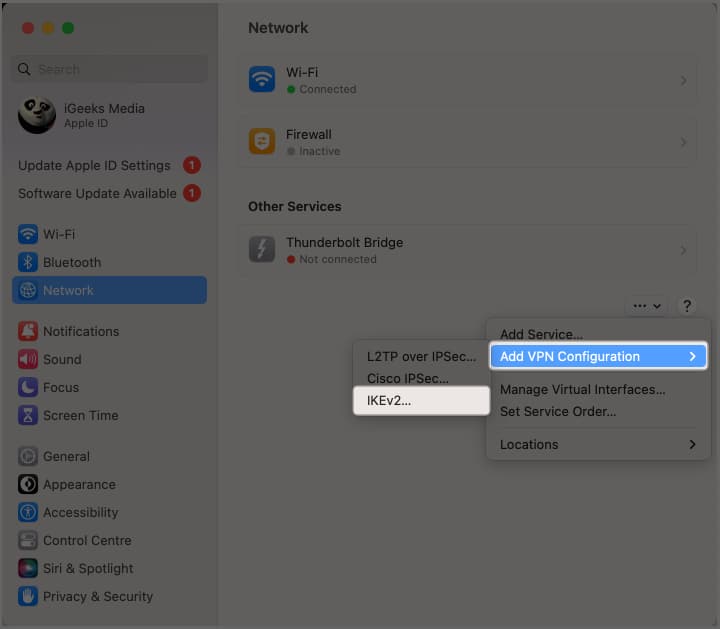
Task: Click the yellow window minimize button
Action: pos(48,28)
